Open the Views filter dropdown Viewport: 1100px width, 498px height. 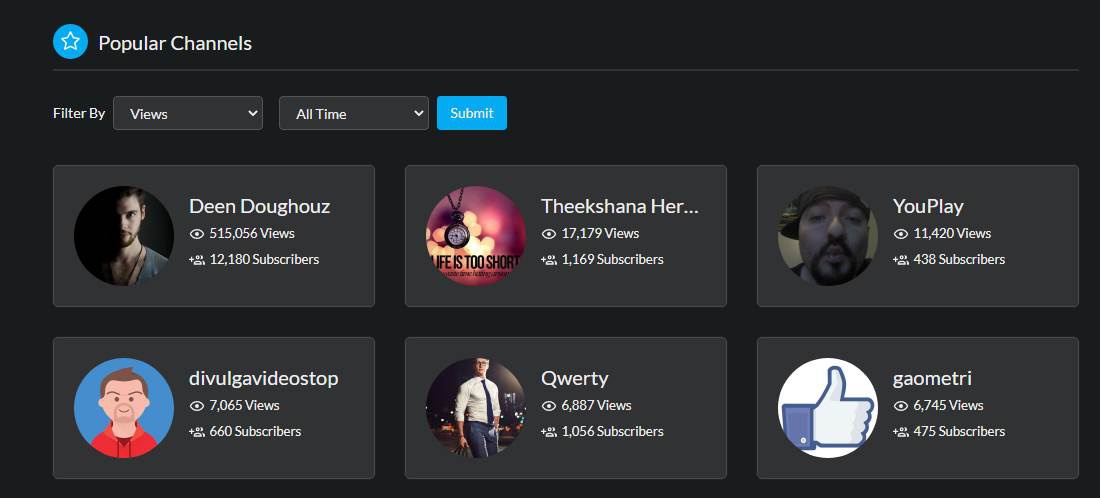[188, 113]
